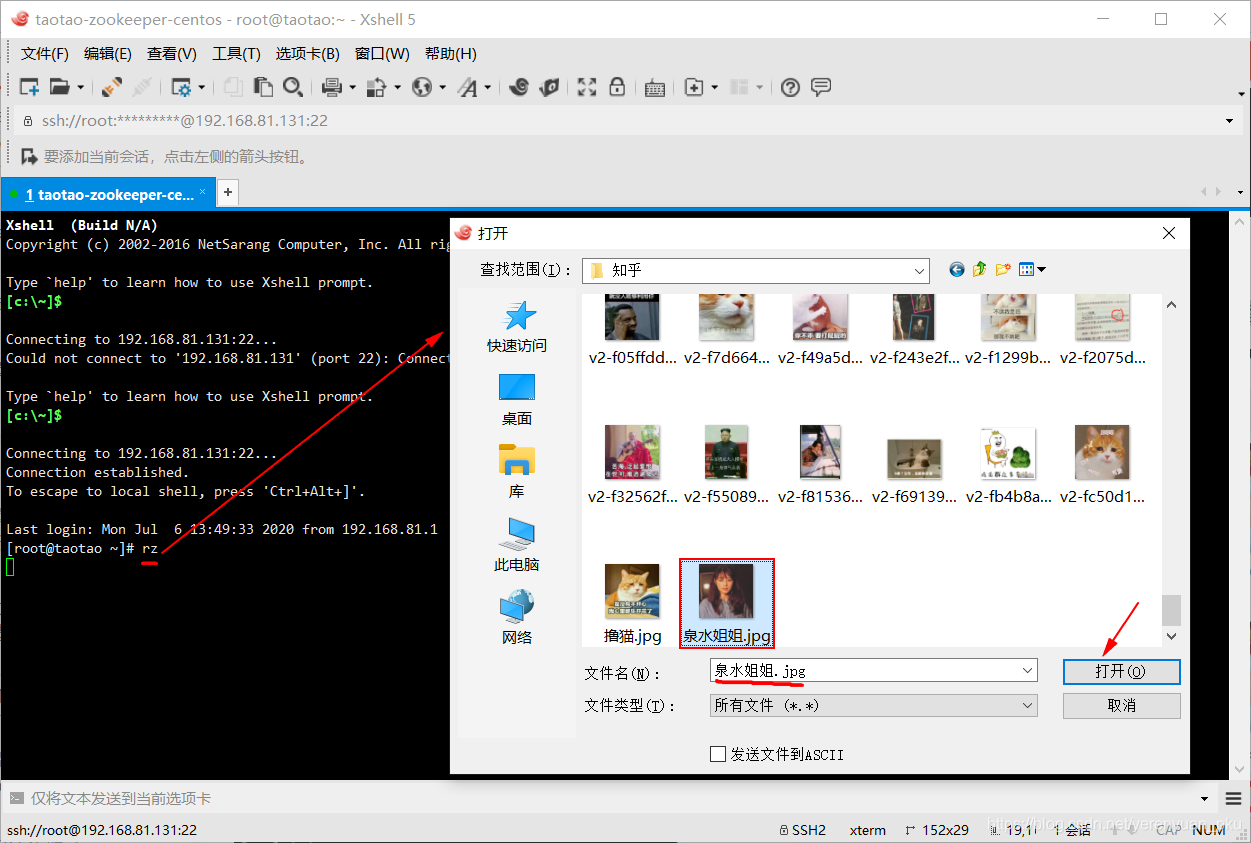This screenshot has width=1251, height=843.
Task: Click the scroll down arrow of file list
Action: click(x=1171, y=636)
